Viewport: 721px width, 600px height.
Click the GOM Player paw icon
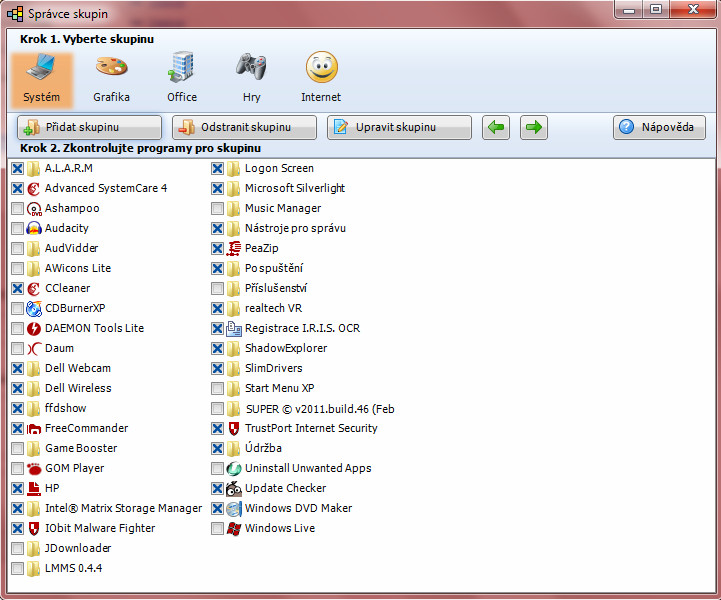(x=34, y=469)
